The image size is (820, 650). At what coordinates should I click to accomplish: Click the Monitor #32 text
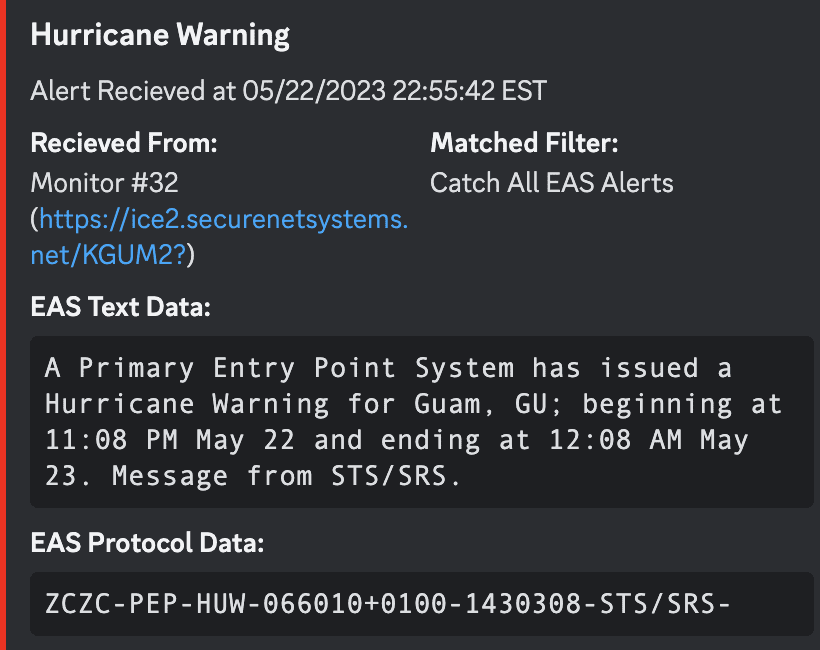(105, 183)
